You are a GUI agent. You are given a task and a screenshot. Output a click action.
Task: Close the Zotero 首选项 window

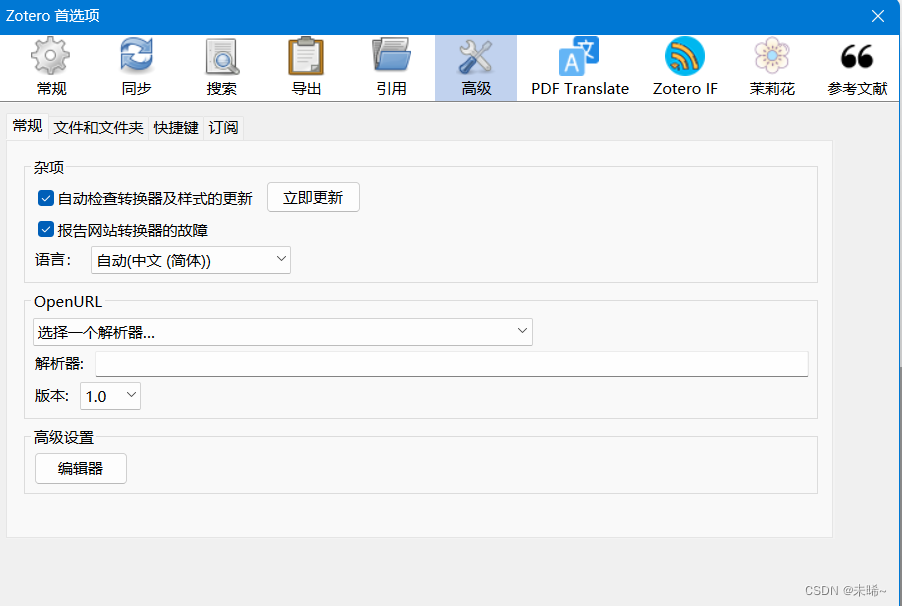click(x=877, y=16)
